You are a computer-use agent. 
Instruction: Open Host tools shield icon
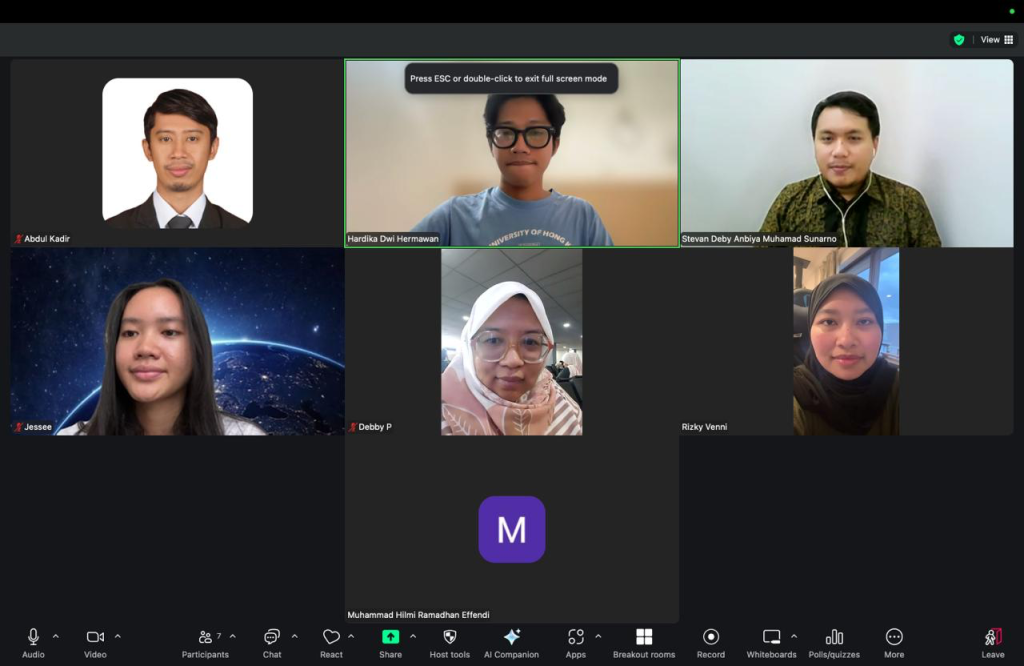449,642
